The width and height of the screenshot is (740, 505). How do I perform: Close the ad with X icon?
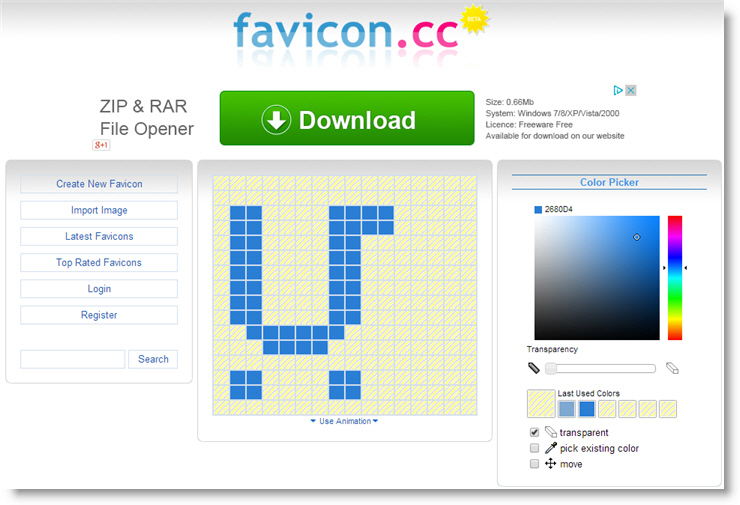pyautogui.click(x=631, y=90)
